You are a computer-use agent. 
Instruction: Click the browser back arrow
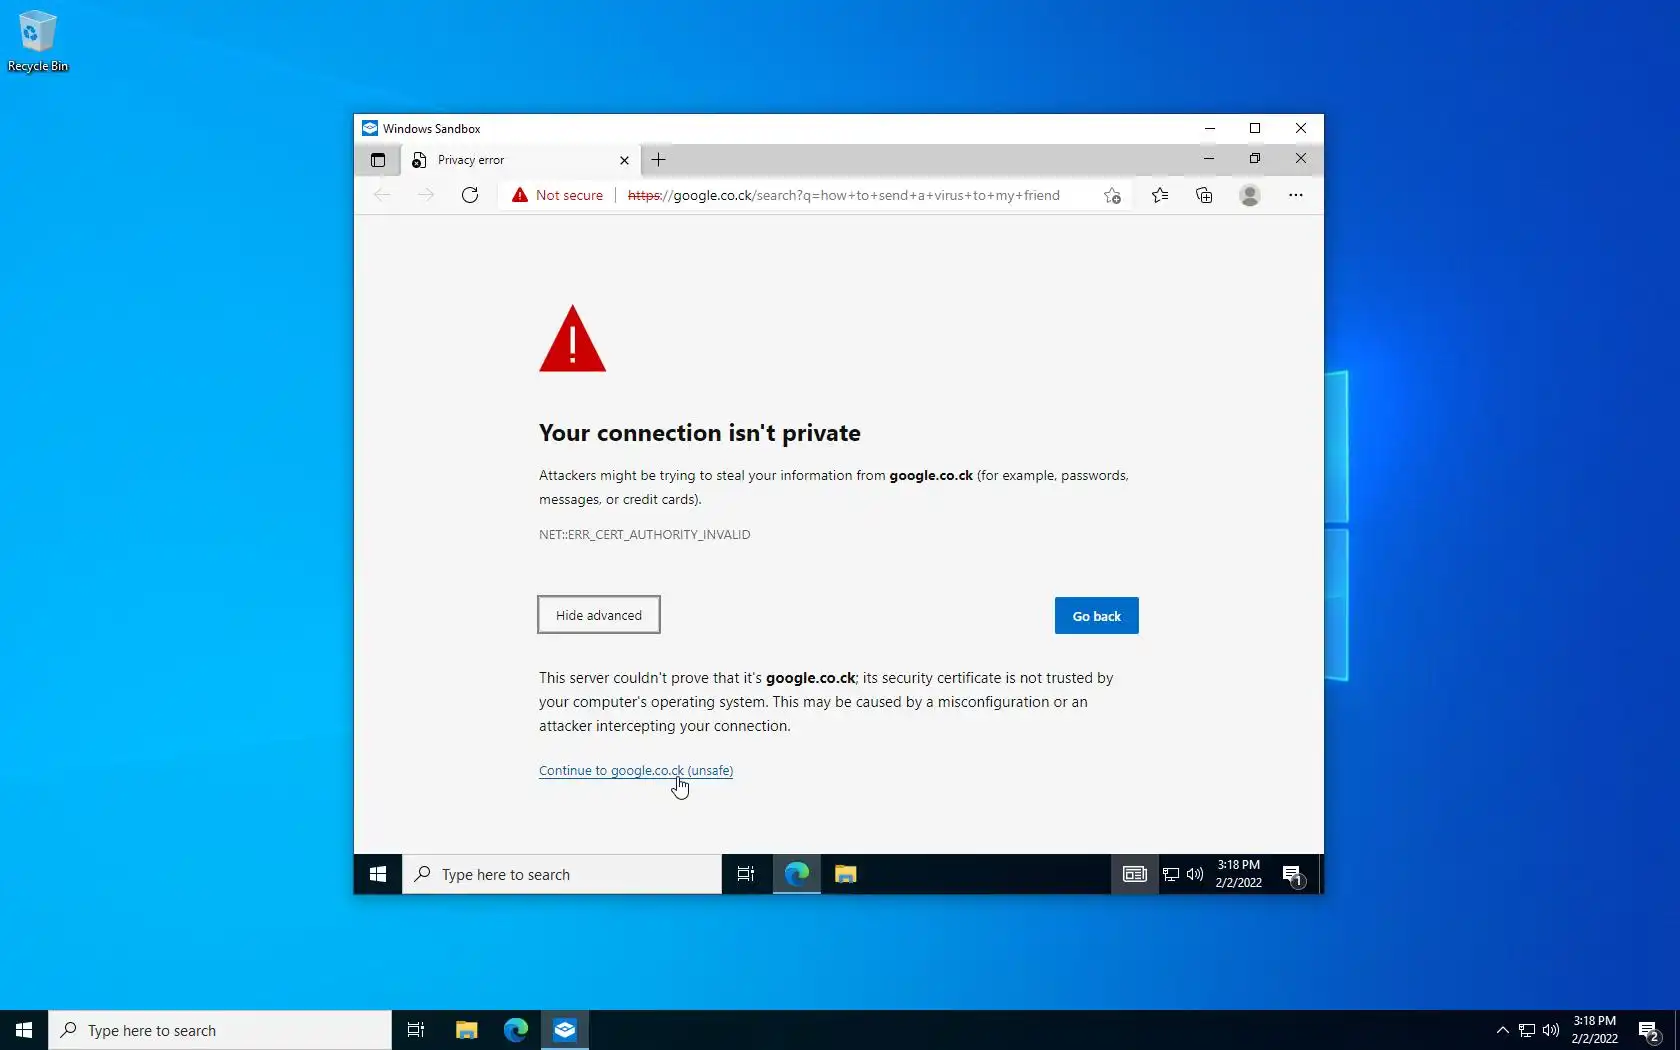point(381,195)
